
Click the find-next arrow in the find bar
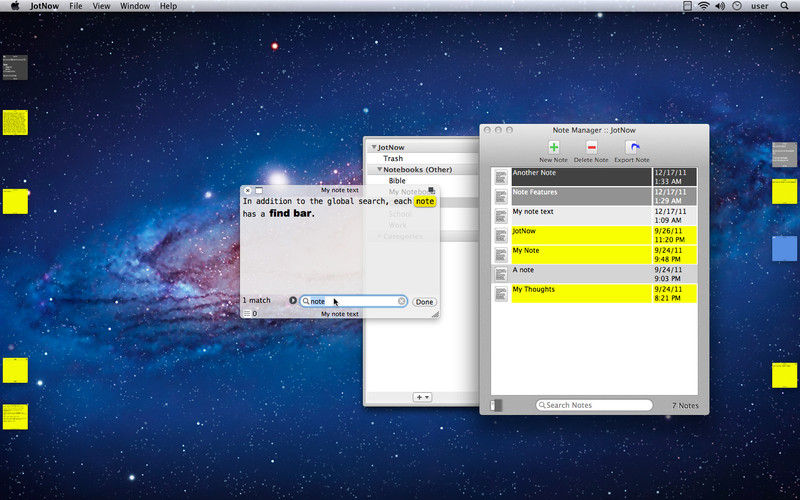(293, 301)
